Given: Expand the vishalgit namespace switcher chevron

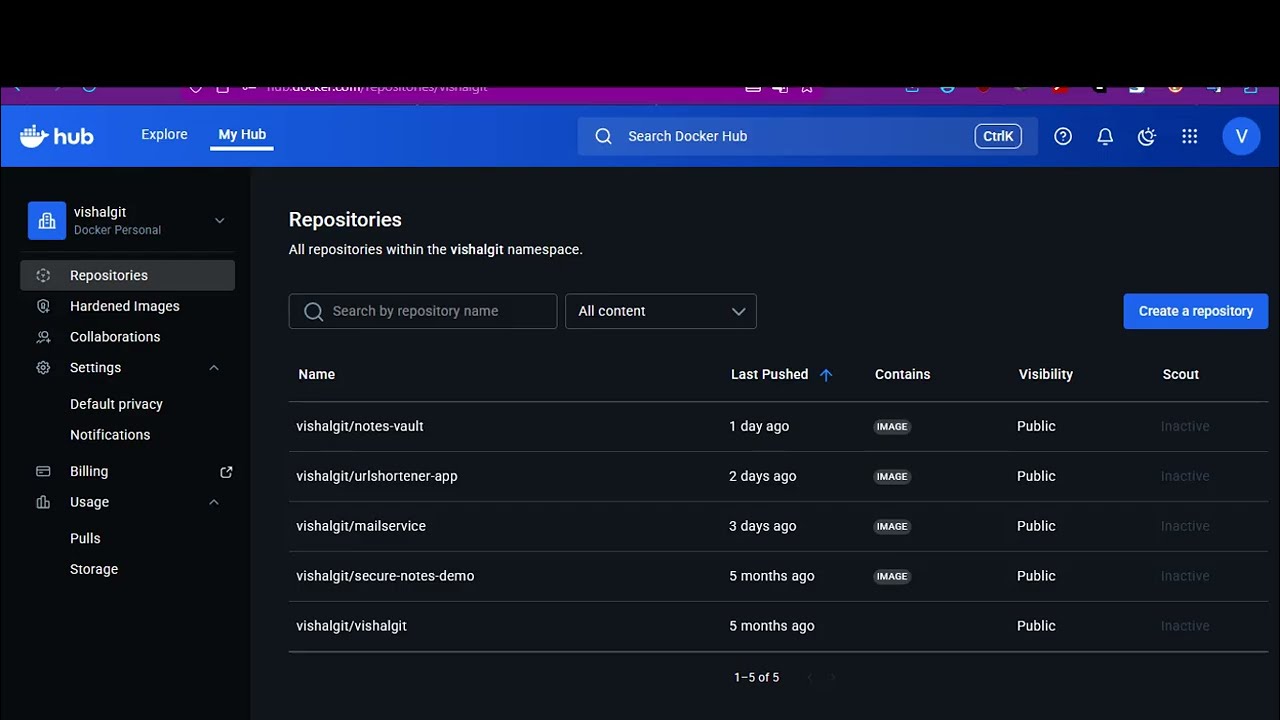Looking at the screenshot, I should (x=219, y=221).
